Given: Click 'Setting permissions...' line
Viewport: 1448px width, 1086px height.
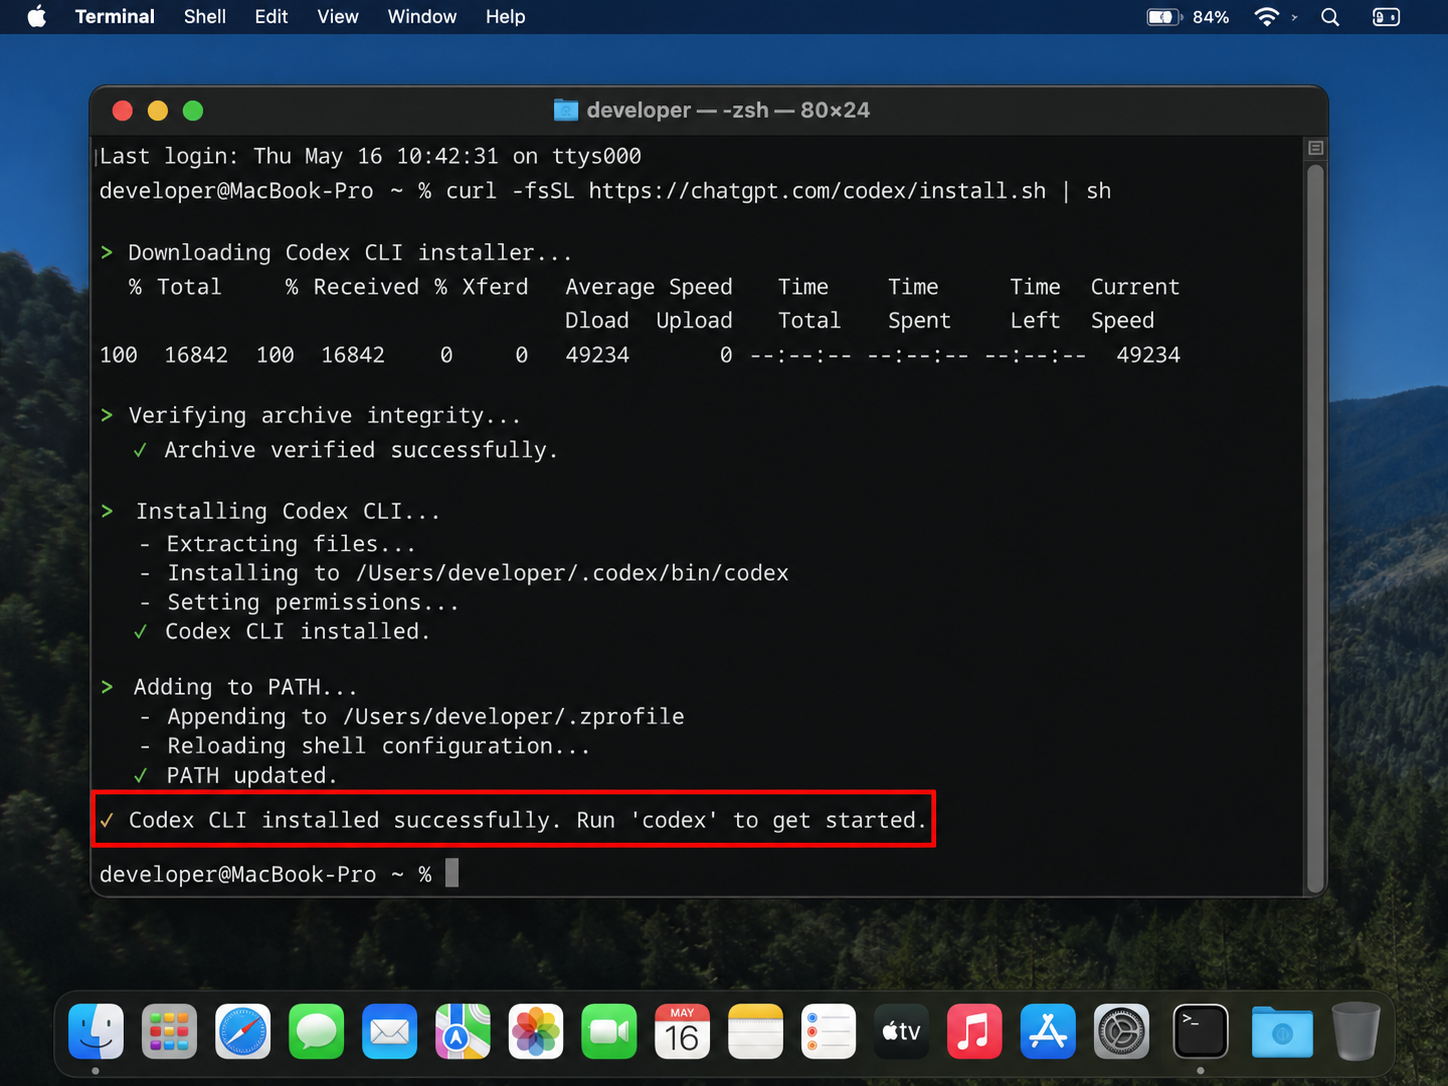Looking at the screenshot, I should click(x=313, y=602).
